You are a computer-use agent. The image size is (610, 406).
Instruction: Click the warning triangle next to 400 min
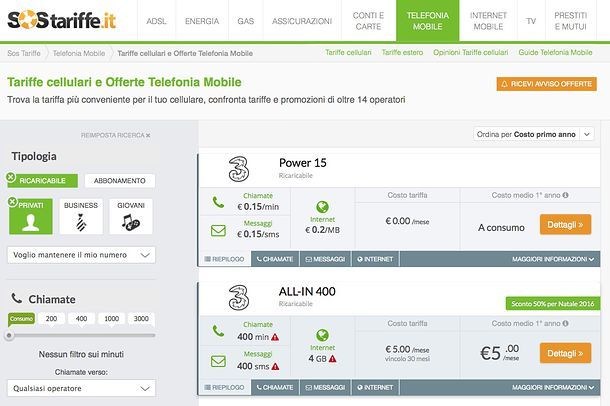tap(275, 337)
